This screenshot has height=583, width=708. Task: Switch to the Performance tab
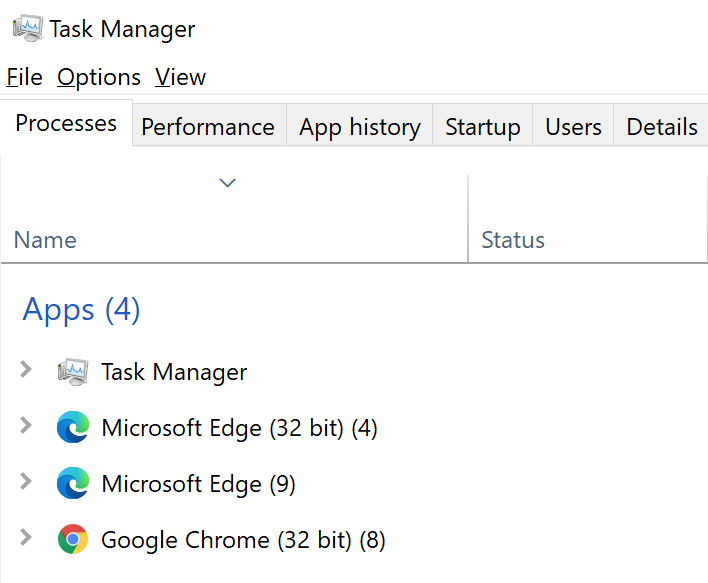tap(208, 126)
